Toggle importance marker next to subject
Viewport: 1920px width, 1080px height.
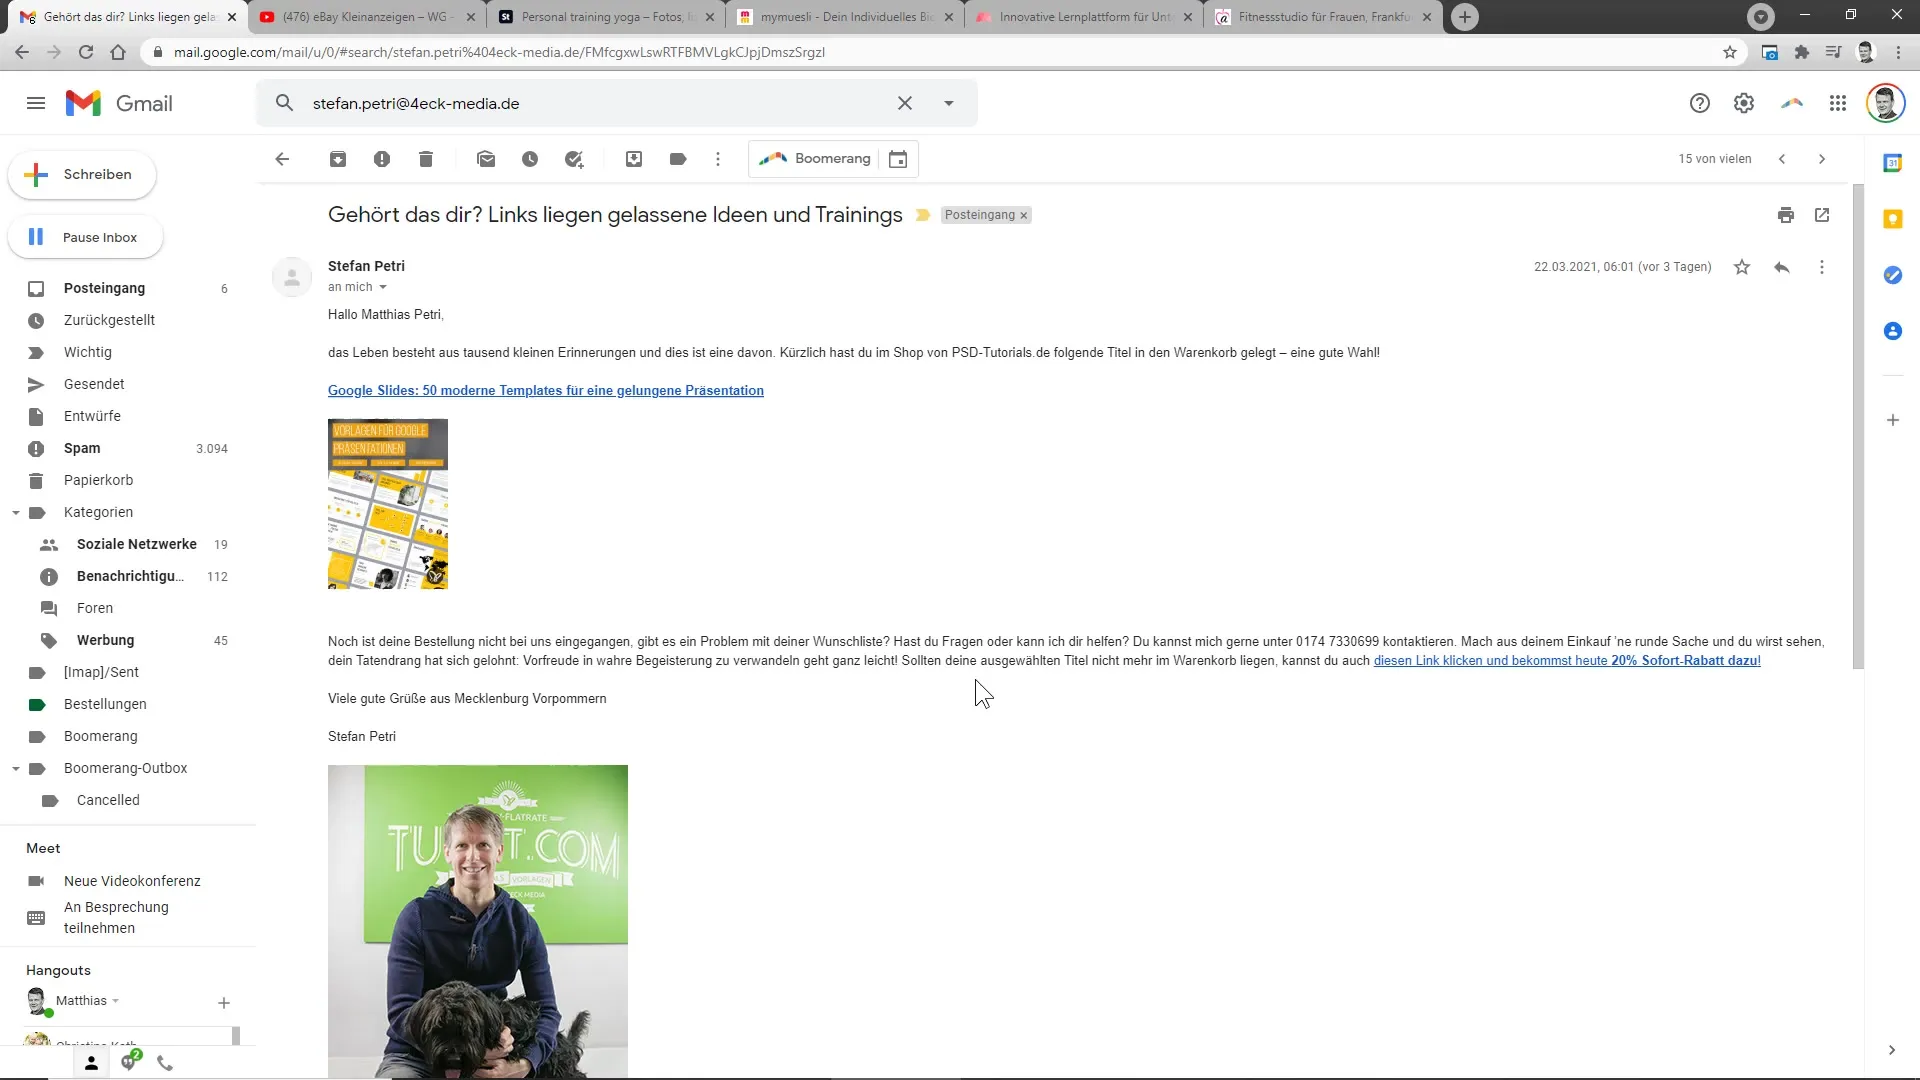click(923, 215)
